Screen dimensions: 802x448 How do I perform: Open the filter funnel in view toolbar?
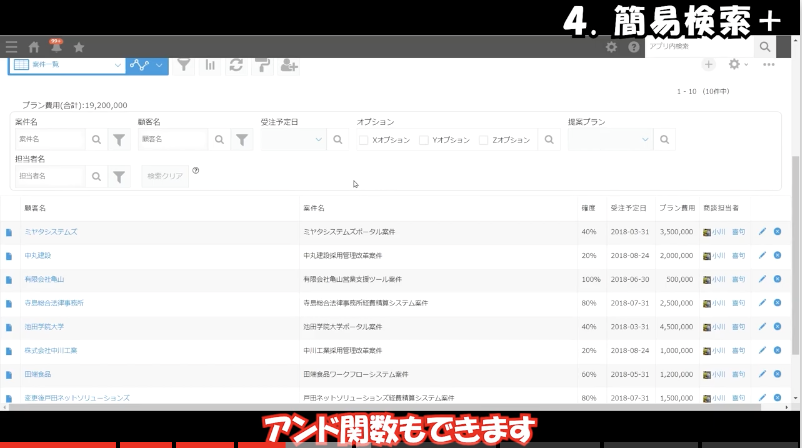tap(184, 65)
